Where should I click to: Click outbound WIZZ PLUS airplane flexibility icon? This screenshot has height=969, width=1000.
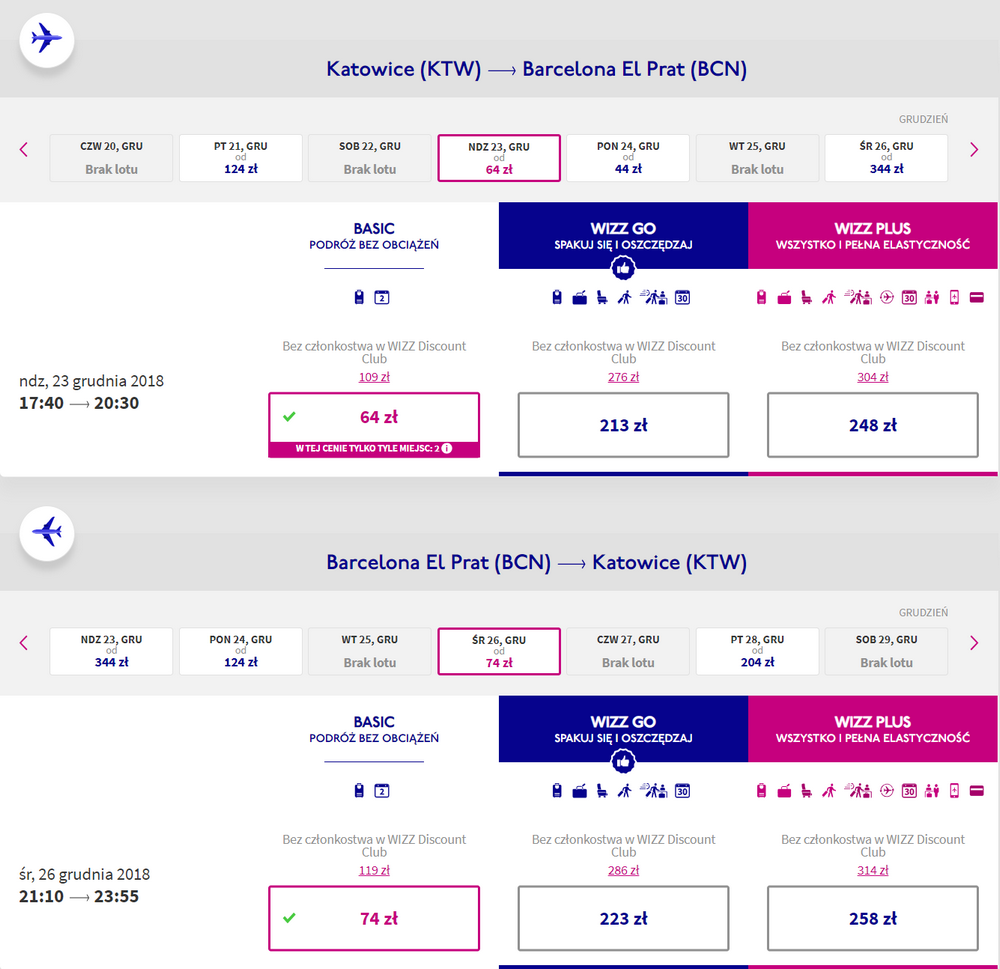pyautogui.click(x=886, y=297)
